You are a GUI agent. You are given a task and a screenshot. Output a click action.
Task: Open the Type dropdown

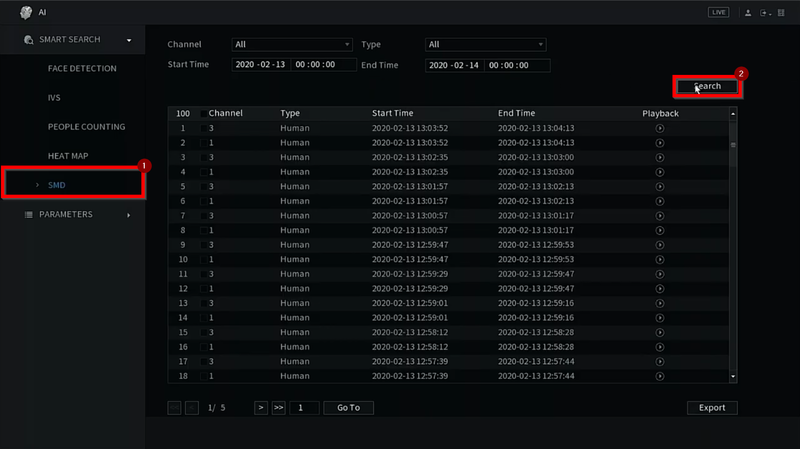pyautogui.click(x=485, y=44)
